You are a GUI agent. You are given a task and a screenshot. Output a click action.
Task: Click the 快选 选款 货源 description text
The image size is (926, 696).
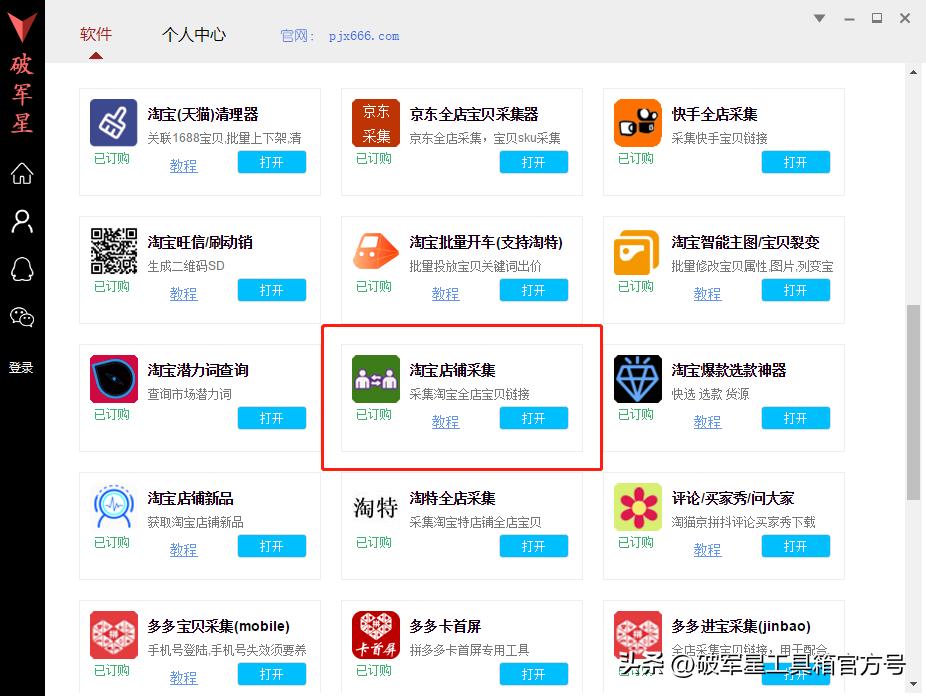point(710,394)
